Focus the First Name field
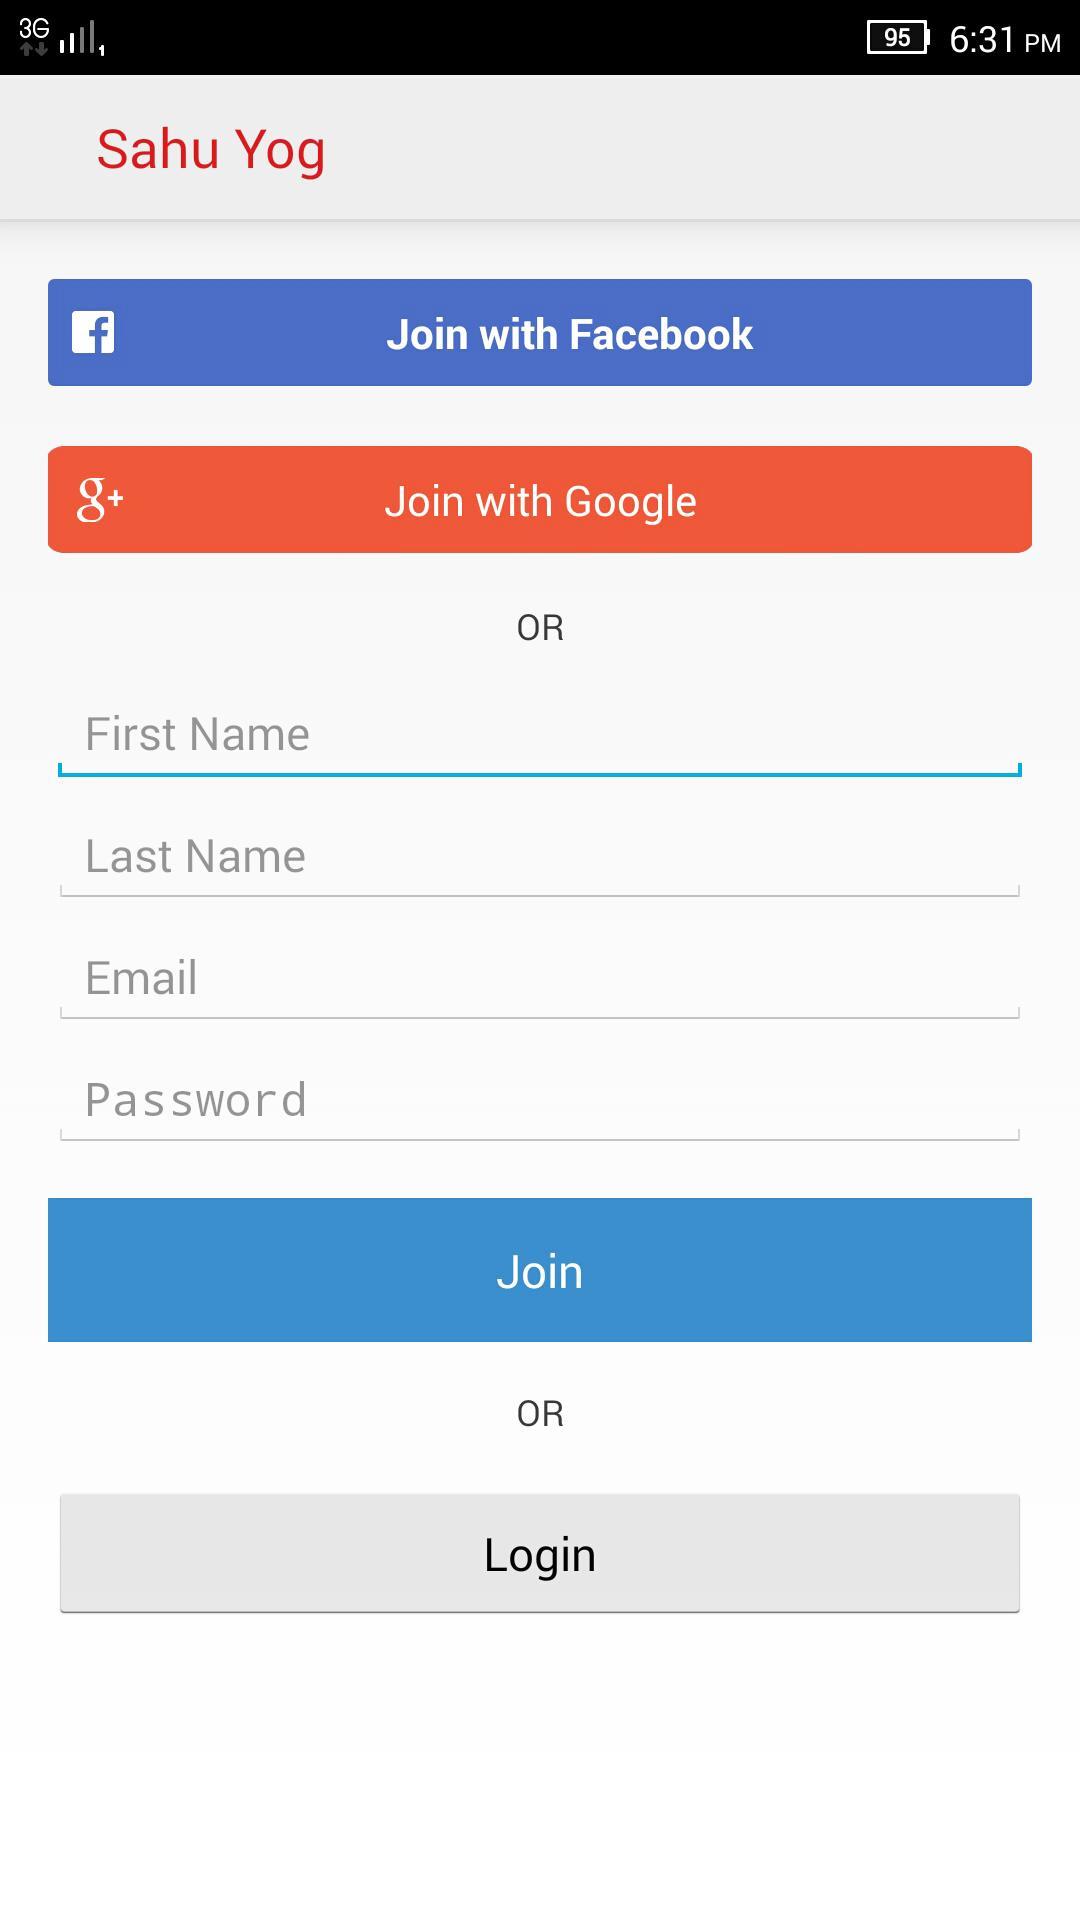1080x1920 pixels. (x=540, y=735)
